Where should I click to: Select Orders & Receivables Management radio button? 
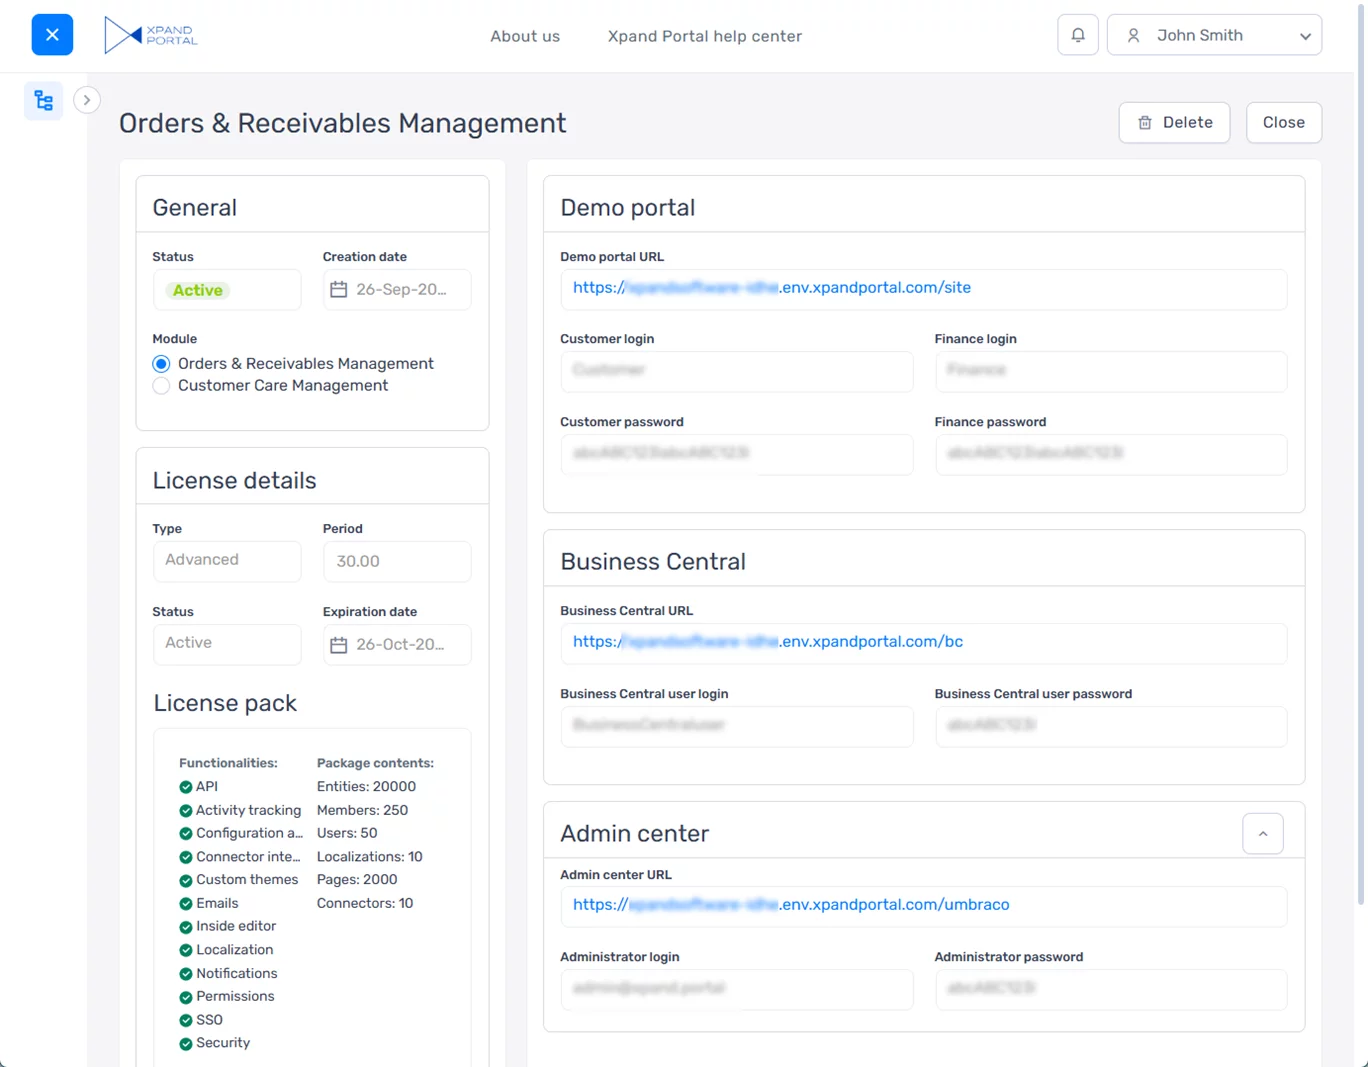[161, 364]
